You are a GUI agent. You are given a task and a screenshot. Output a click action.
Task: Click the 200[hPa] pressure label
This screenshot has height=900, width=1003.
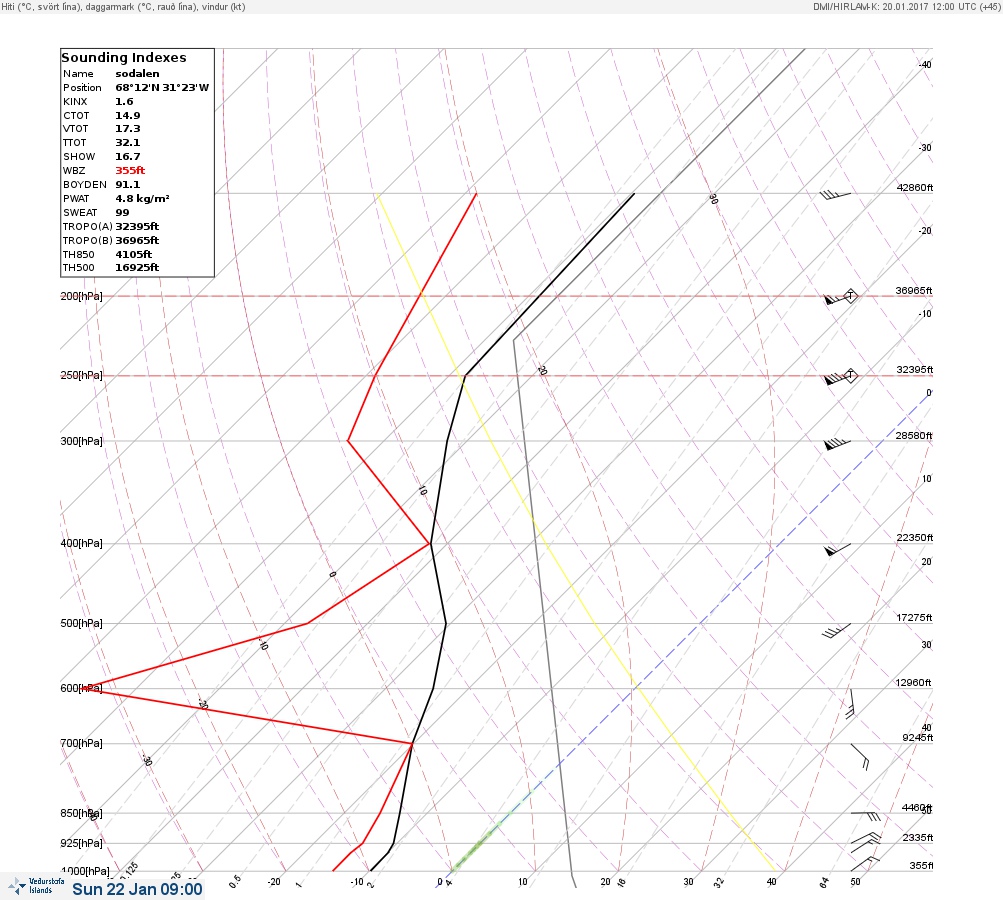click(81, 296)
